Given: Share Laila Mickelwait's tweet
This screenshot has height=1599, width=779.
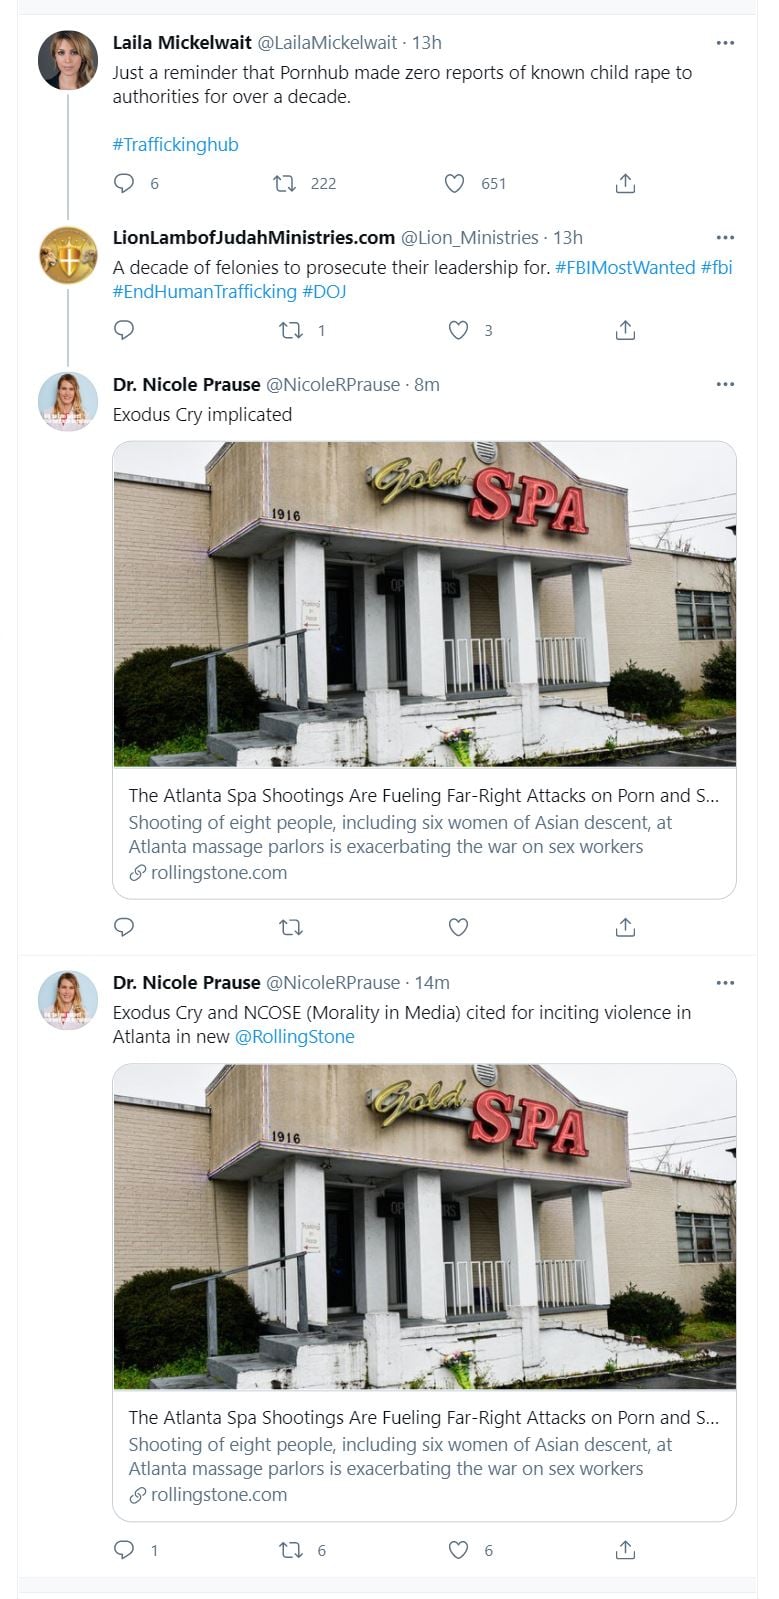Looking at the screenshot, I should click(625, 183).
